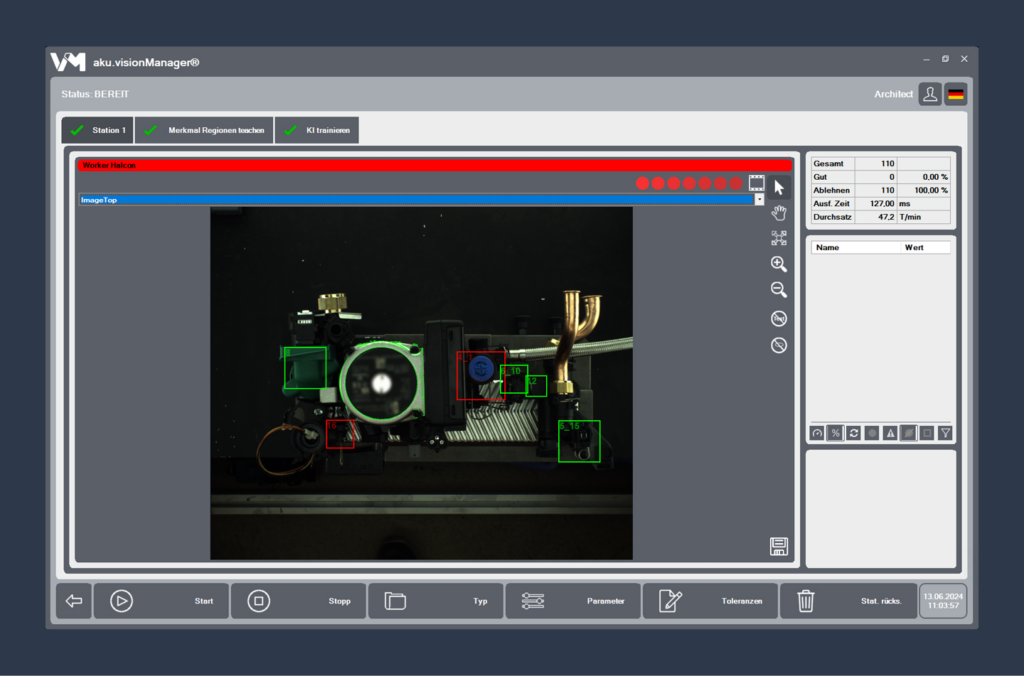
Task: Select the pointer/selection tool
Action: [x=779, y=186]
